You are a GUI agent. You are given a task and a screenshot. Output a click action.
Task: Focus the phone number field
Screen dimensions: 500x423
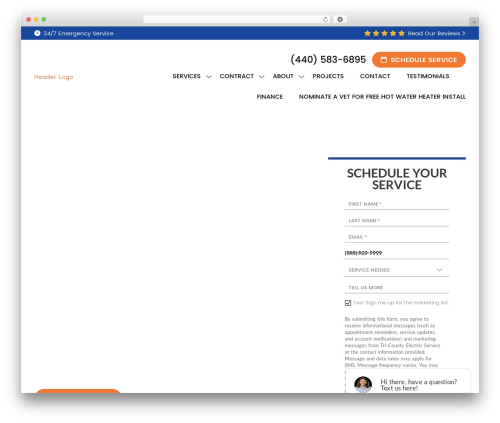pos(397,253)
